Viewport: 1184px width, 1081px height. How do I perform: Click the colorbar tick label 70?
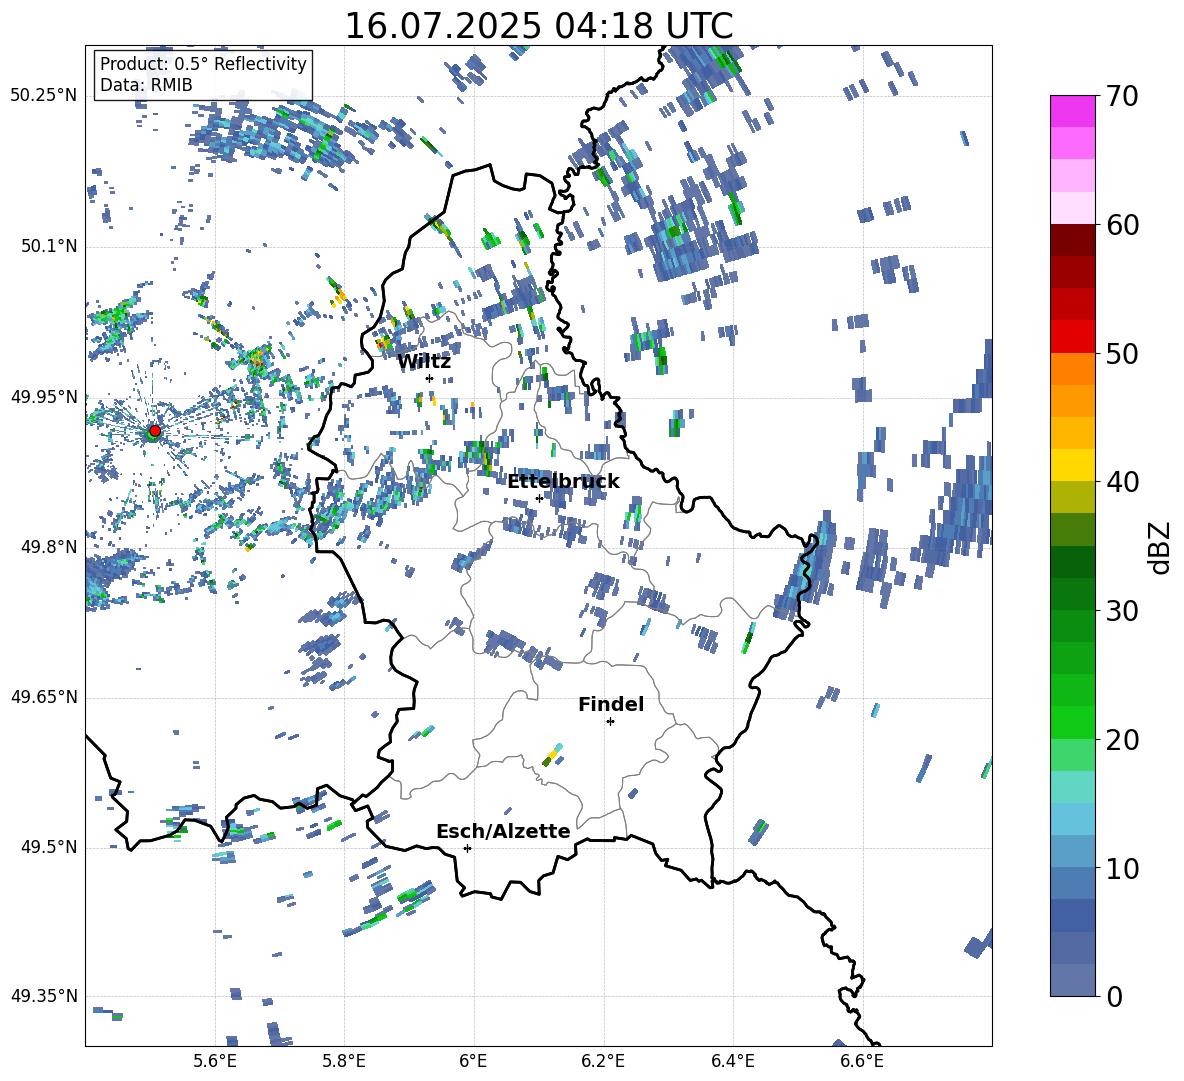(1122, 97)
